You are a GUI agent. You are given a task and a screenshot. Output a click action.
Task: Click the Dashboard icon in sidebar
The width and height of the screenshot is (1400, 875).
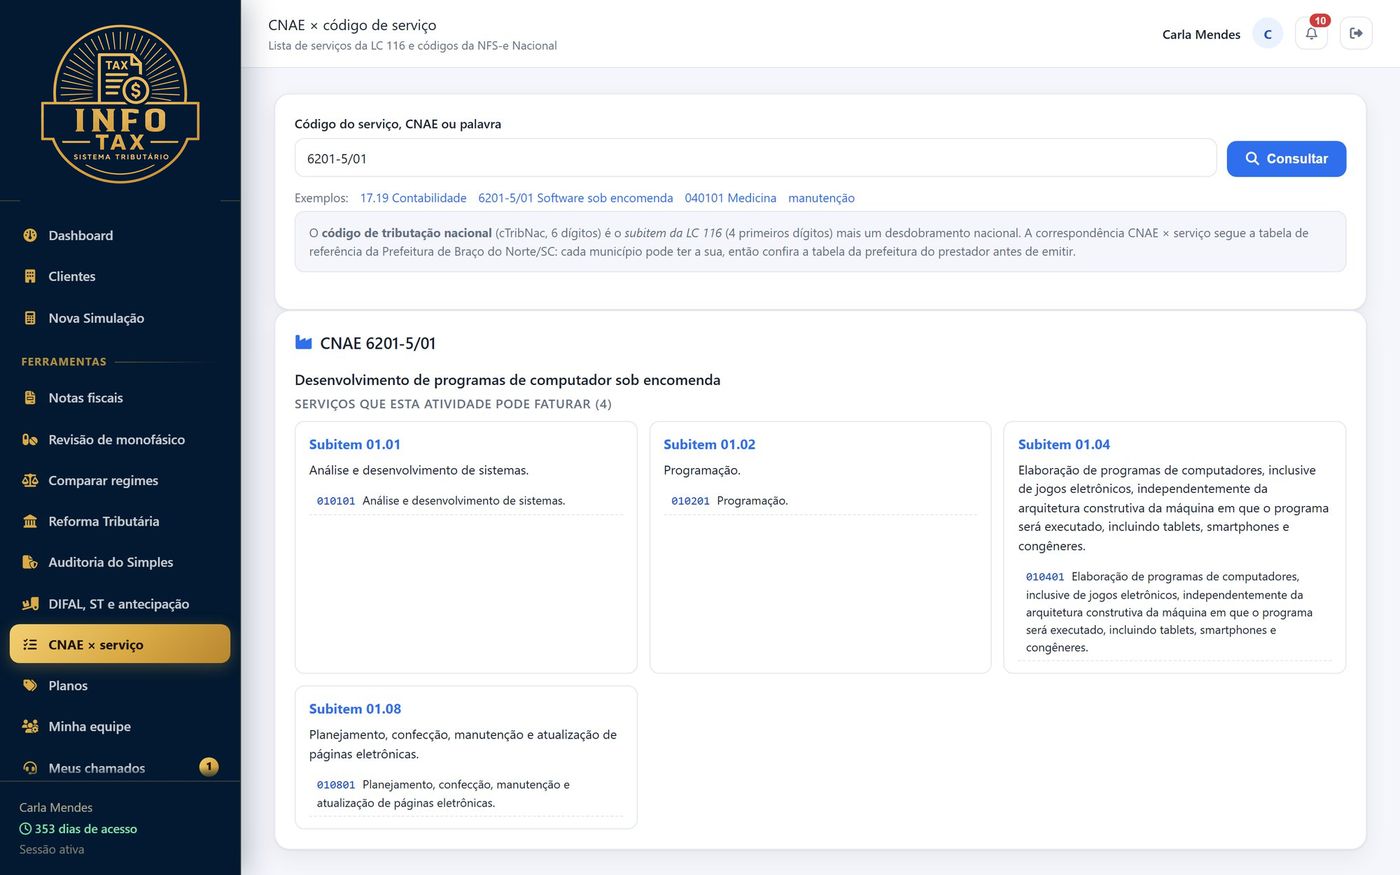(30, 236)
